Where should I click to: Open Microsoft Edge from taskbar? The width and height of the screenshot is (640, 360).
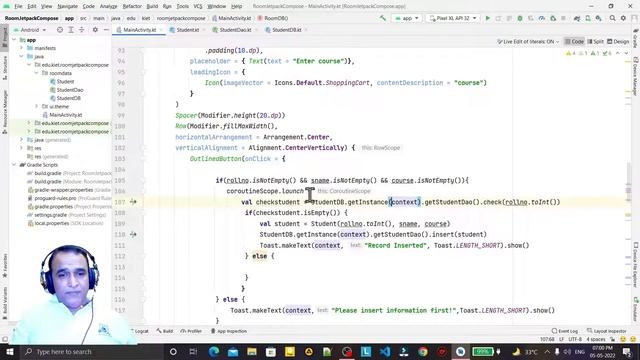point(214,351)
